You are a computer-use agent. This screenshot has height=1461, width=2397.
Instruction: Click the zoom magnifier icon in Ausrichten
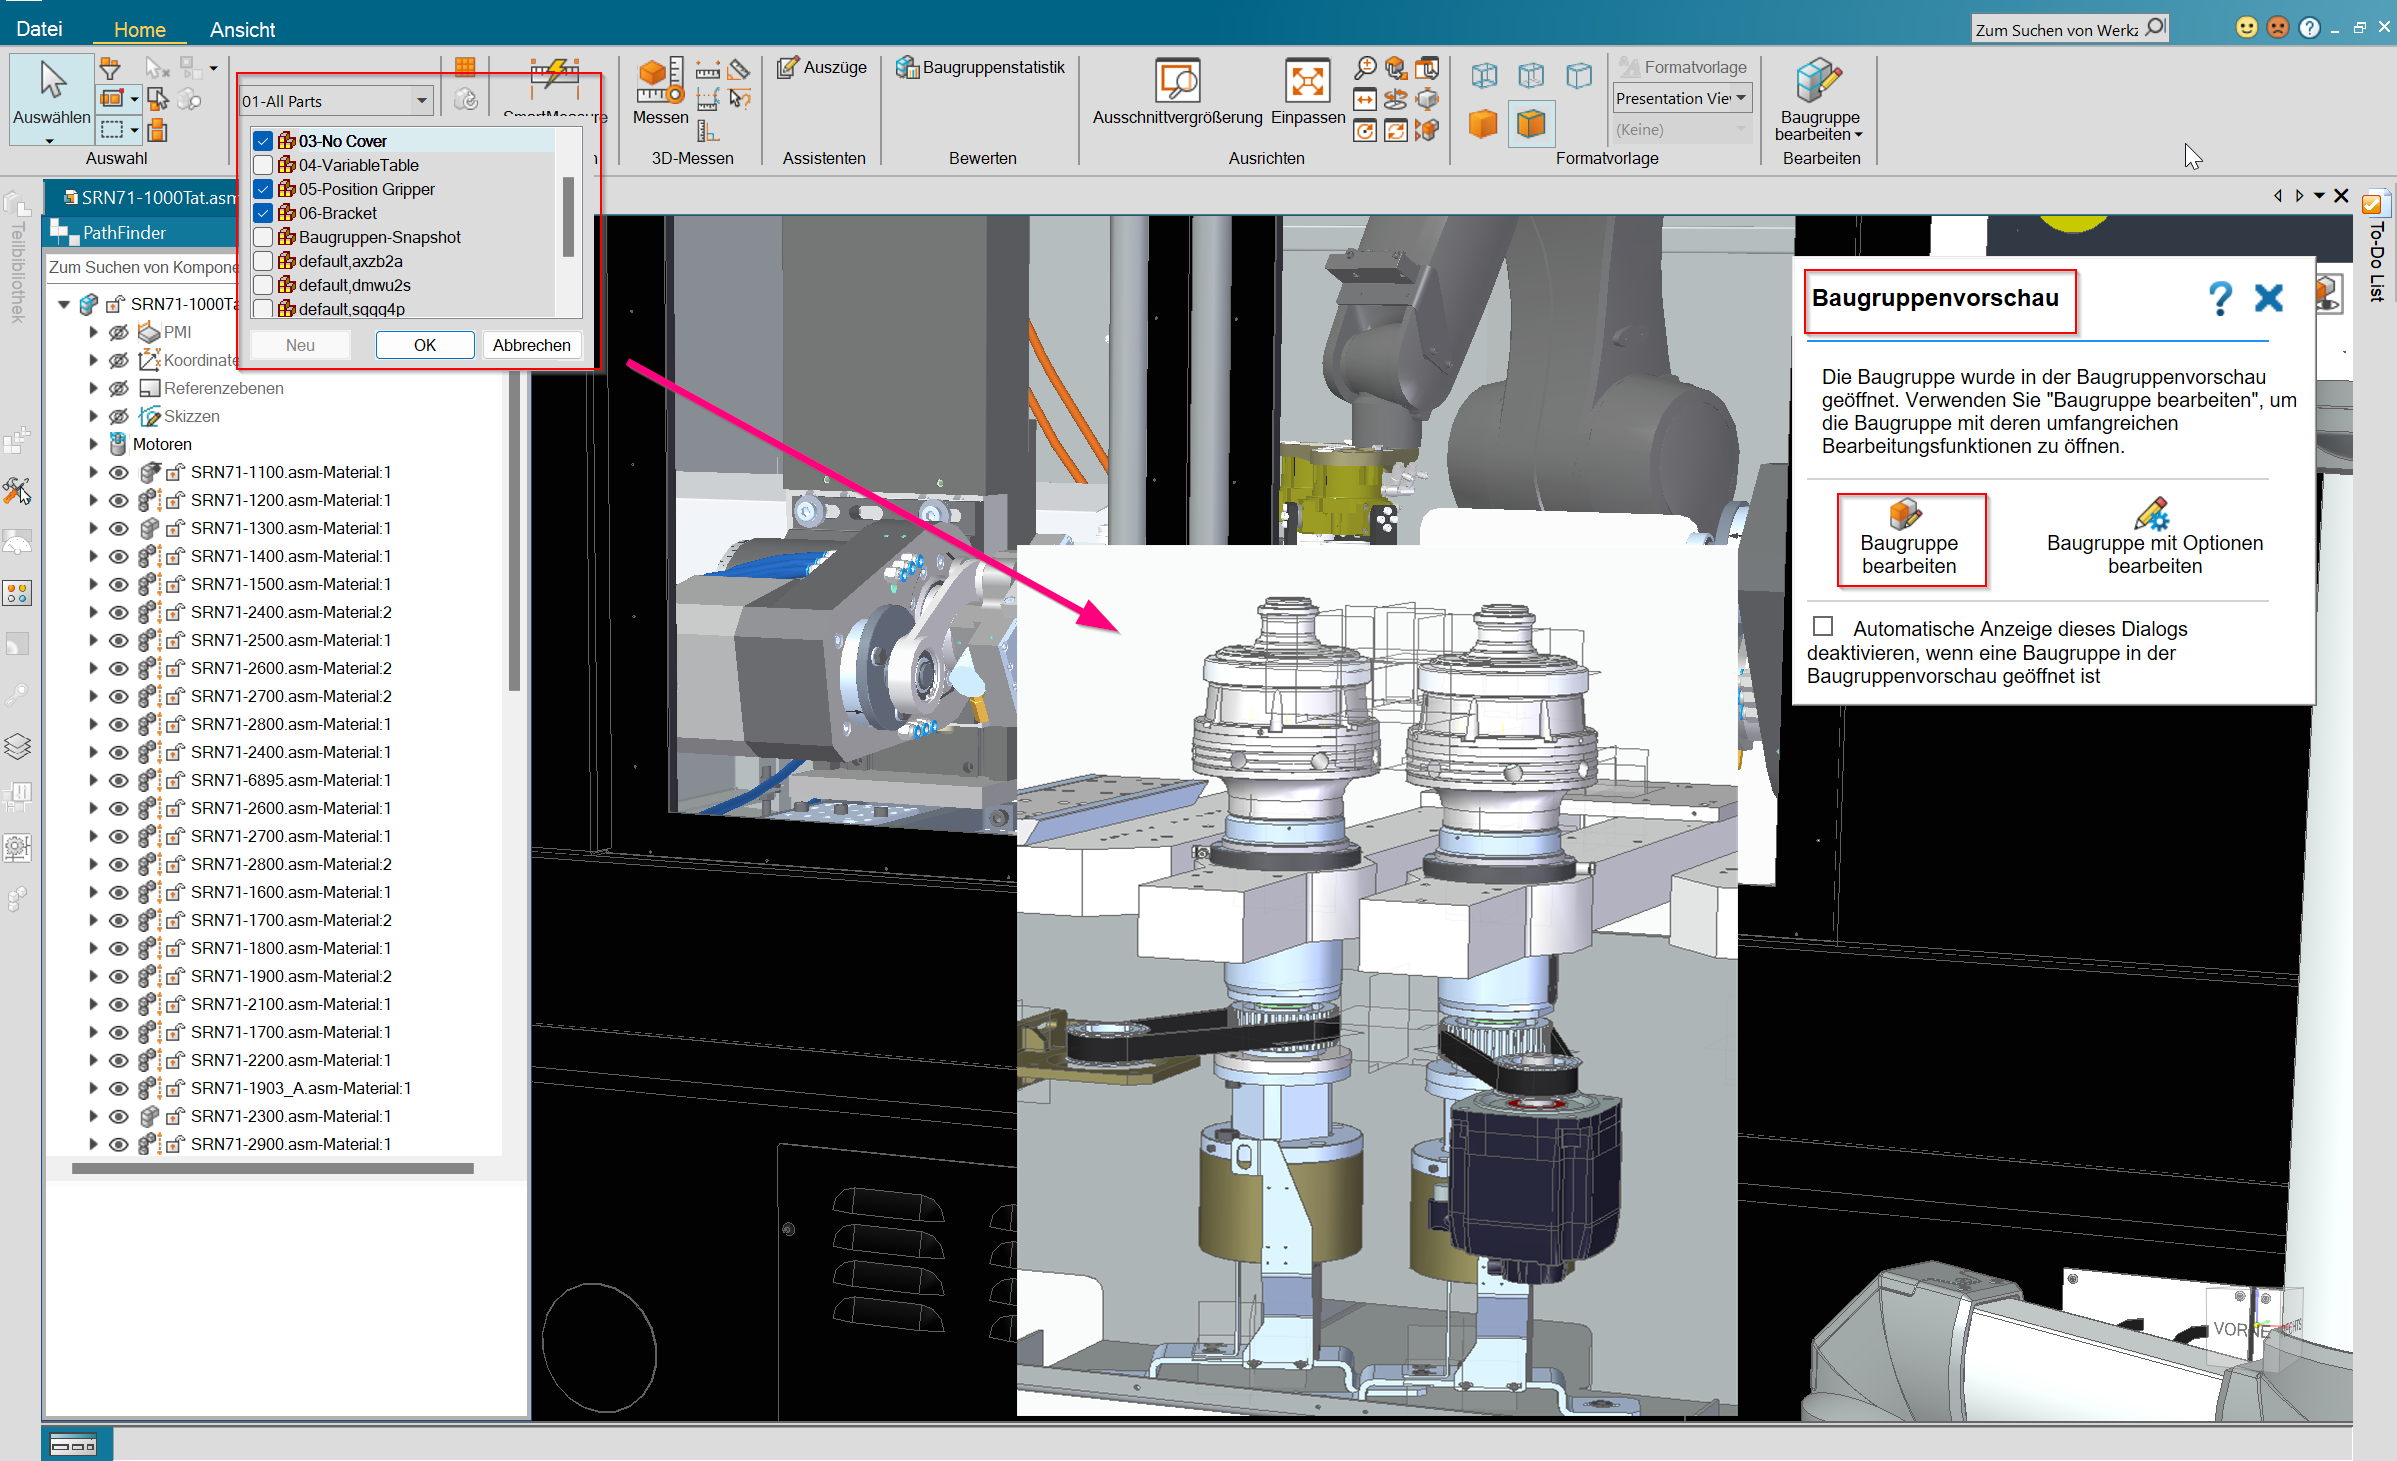pyautogui.click(x=1365, y=68)
